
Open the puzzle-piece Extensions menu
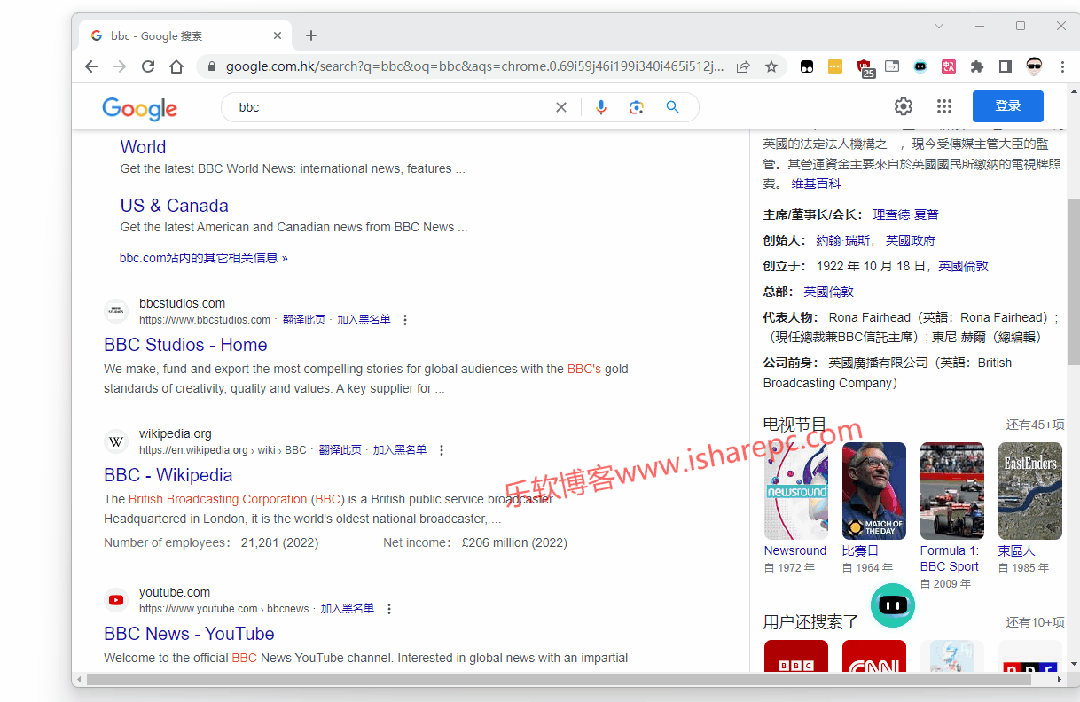977,67
